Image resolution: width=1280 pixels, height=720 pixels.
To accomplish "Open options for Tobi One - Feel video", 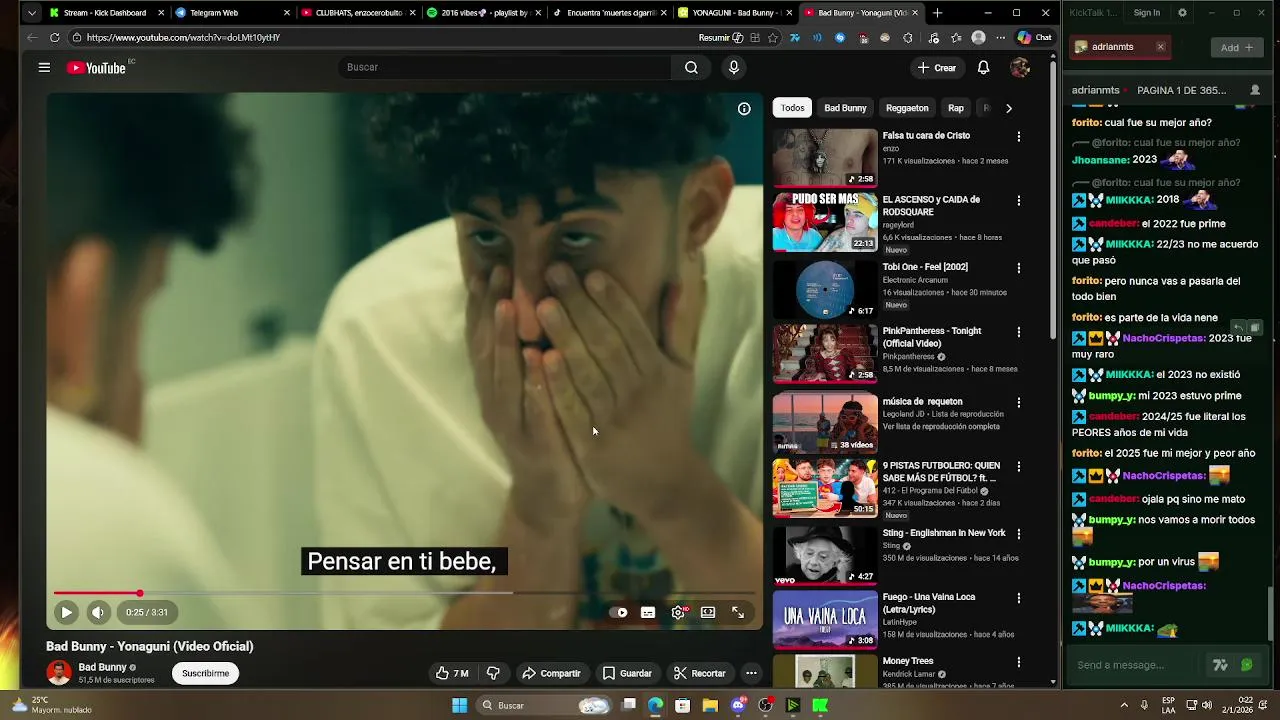I will (x=1019, y=268).
